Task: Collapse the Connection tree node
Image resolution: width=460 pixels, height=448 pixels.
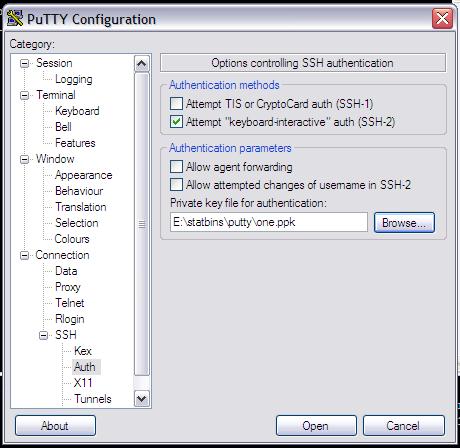Action: [x=24, y=255]
